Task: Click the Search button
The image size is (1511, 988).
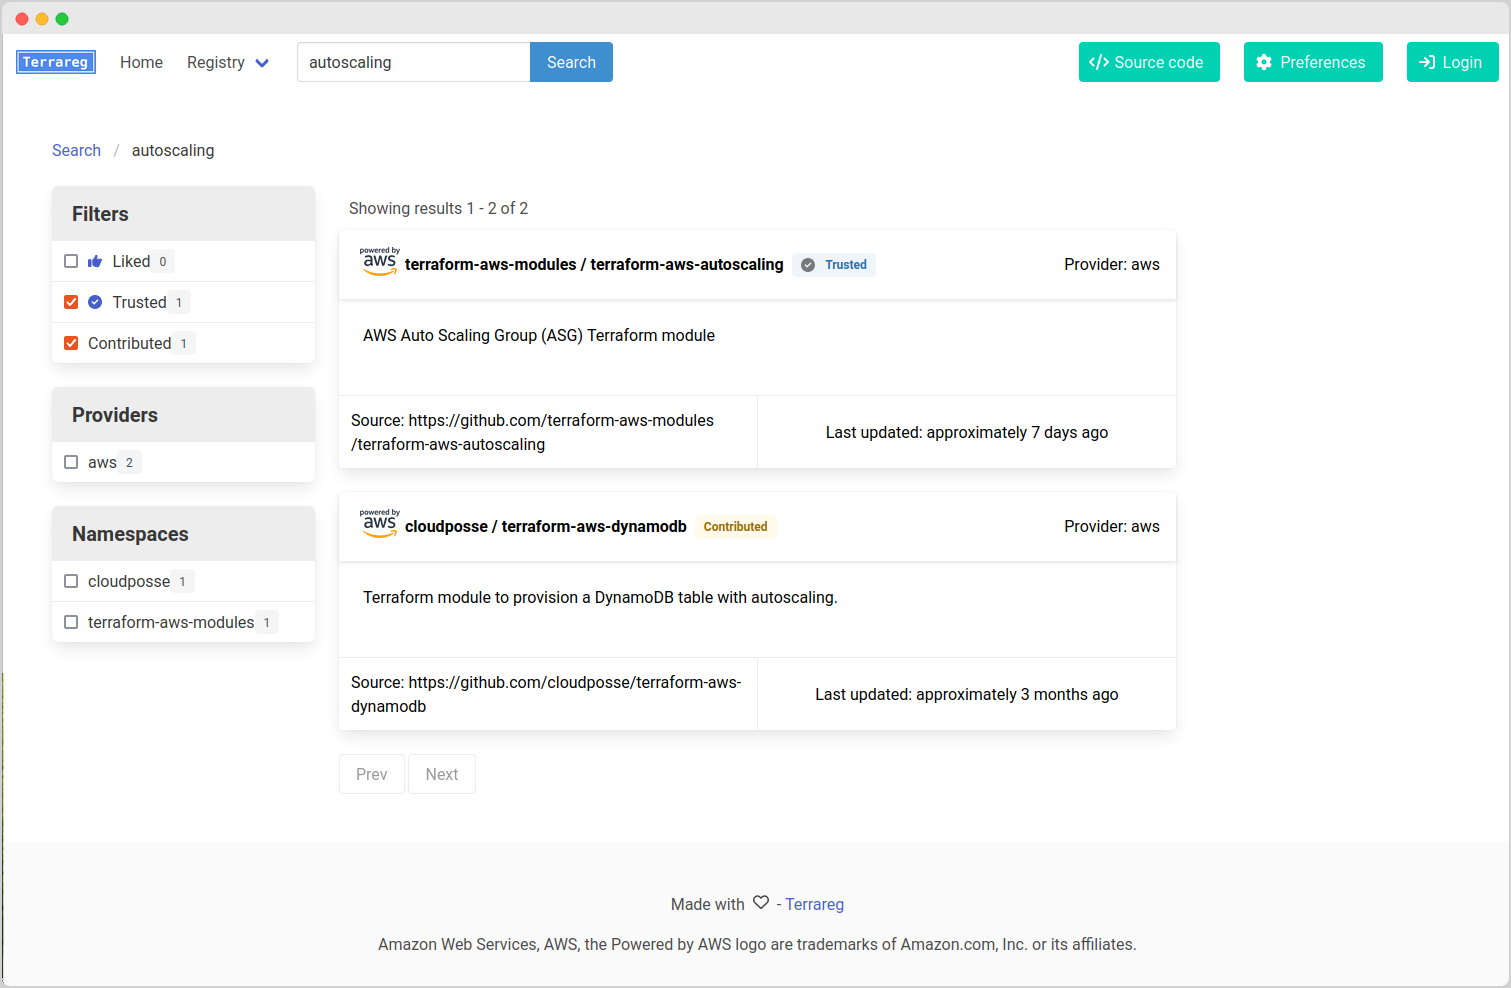Action: (571, 62)
